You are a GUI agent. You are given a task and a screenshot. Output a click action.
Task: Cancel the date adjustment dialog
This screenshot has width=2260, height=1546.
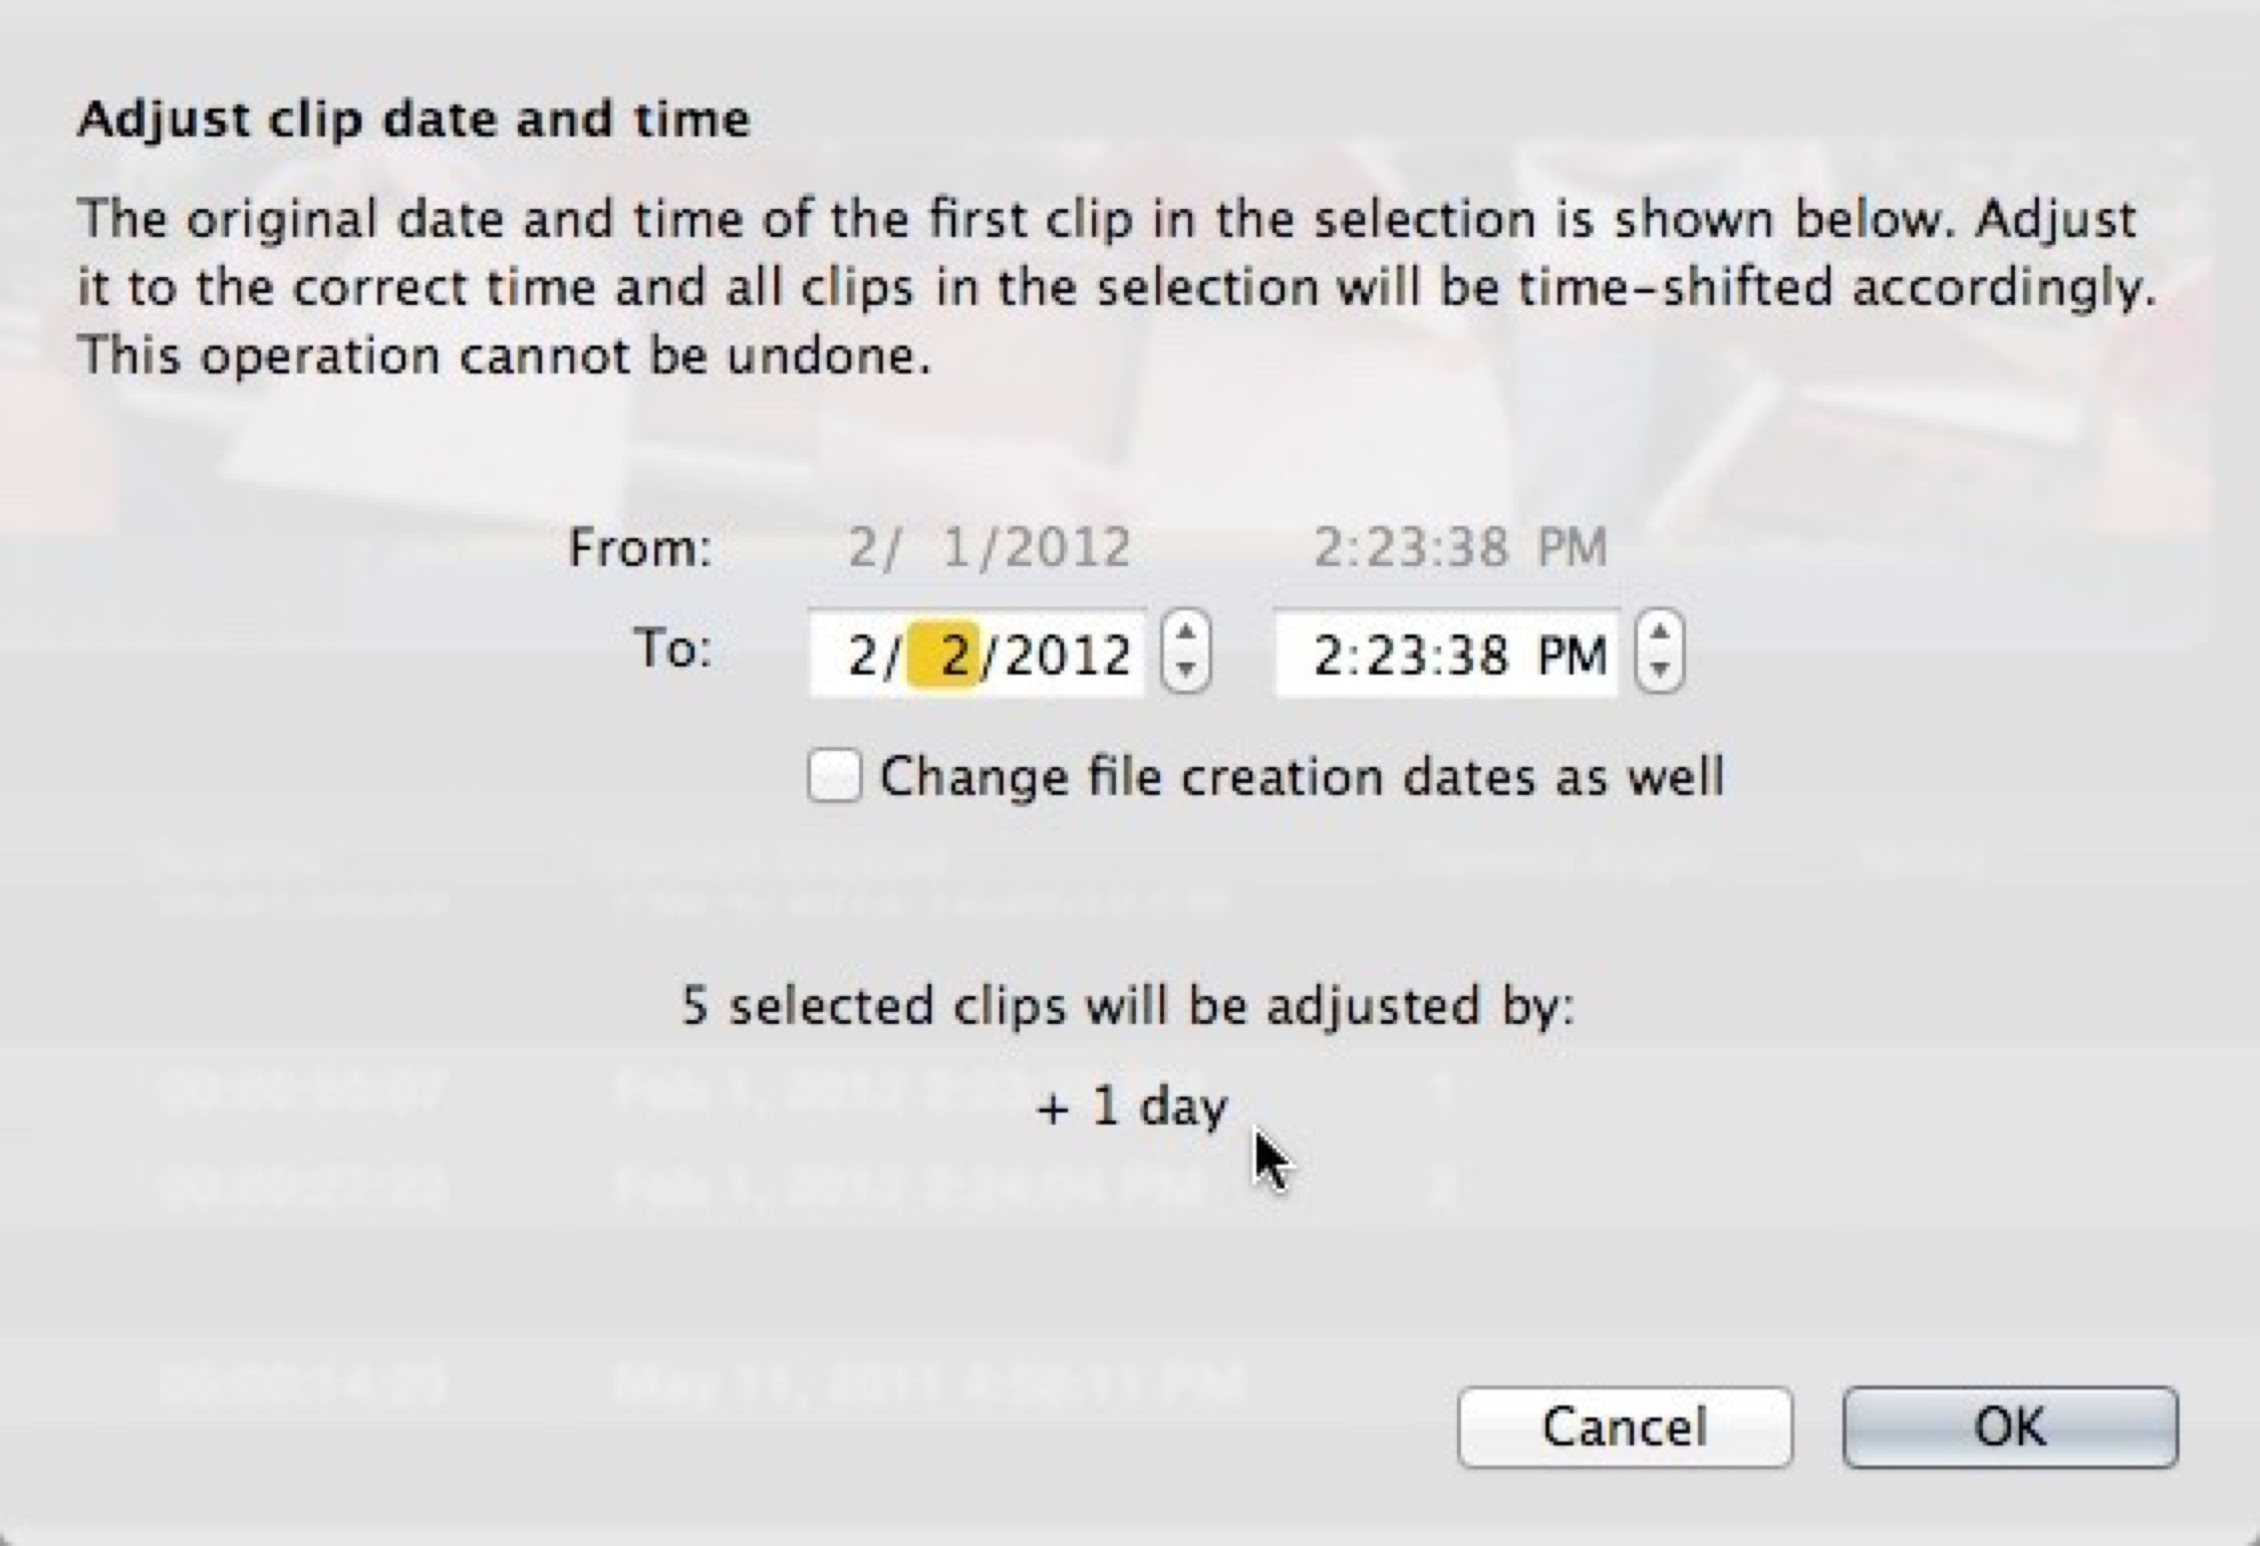(x=1624, y=1427)
